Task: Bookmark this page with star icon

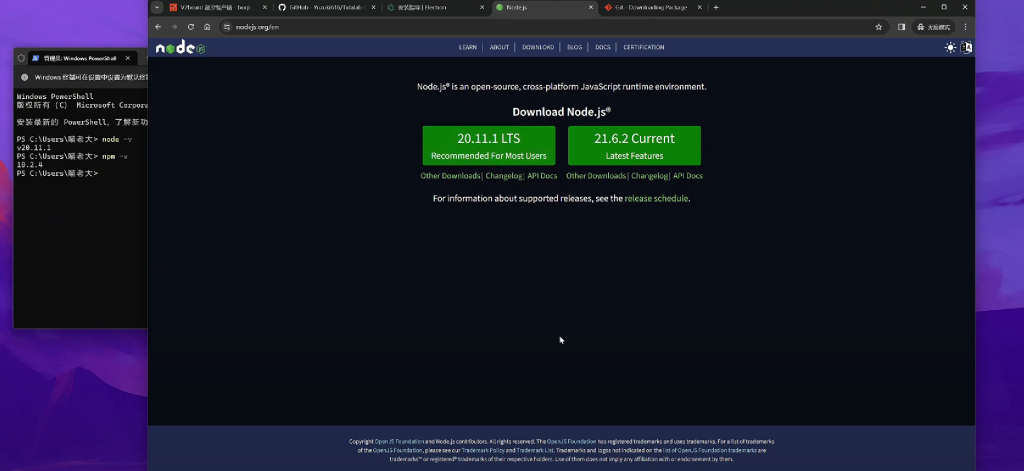Action: [878, 27]
